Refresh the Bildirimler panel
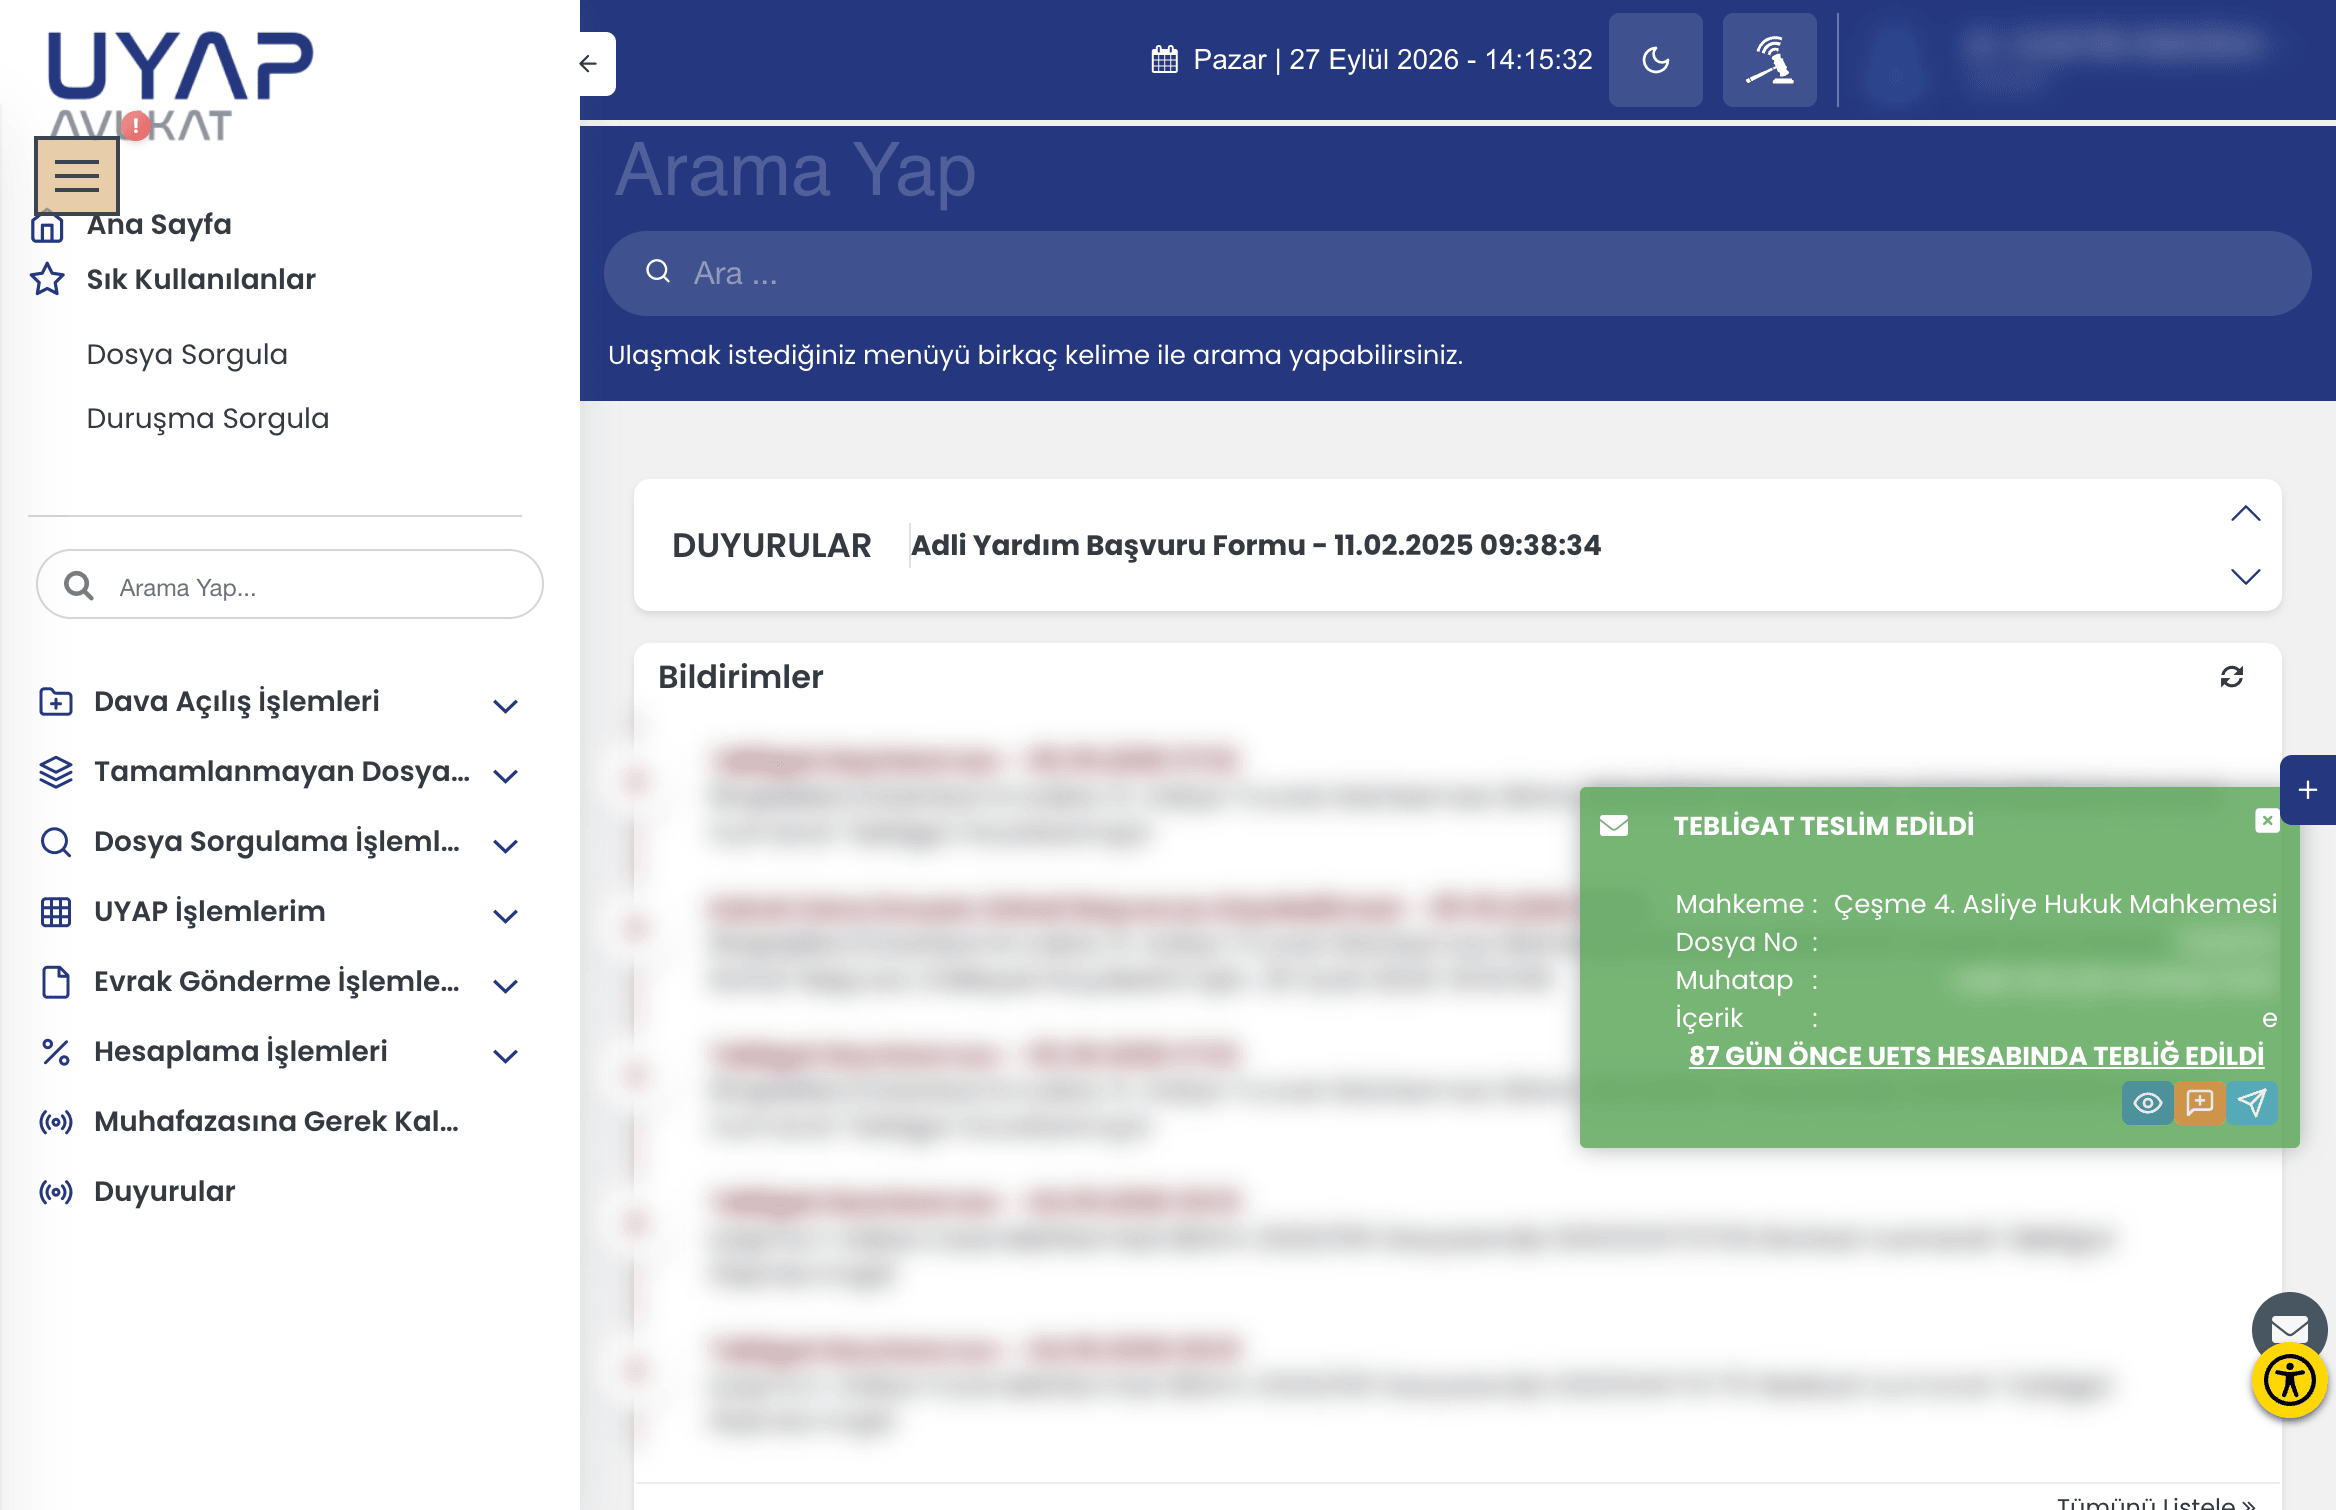 [x=2232, y=677]
